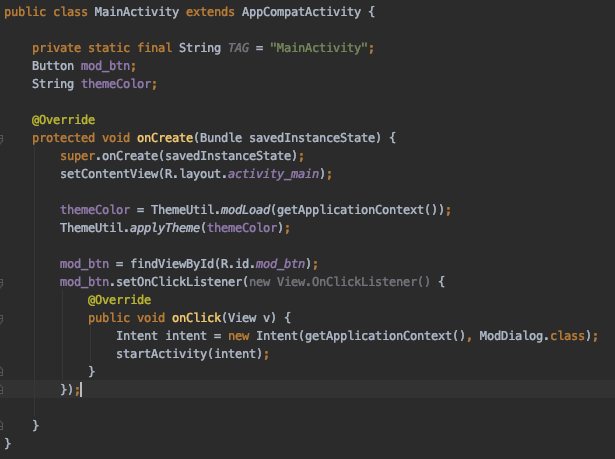Click the final keyword on the TAG line
Image resolution: width=615 pixels, height=459 pixels.
pos(154,48)
